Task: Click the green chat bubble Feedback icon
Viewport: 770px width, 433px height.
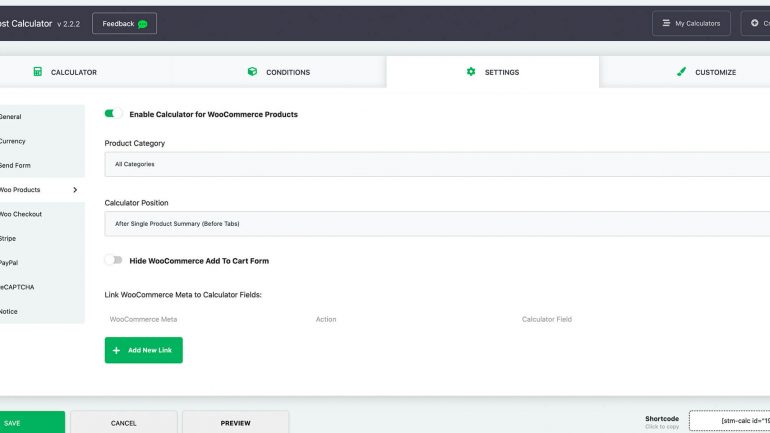Action: [x=142, y=24]
